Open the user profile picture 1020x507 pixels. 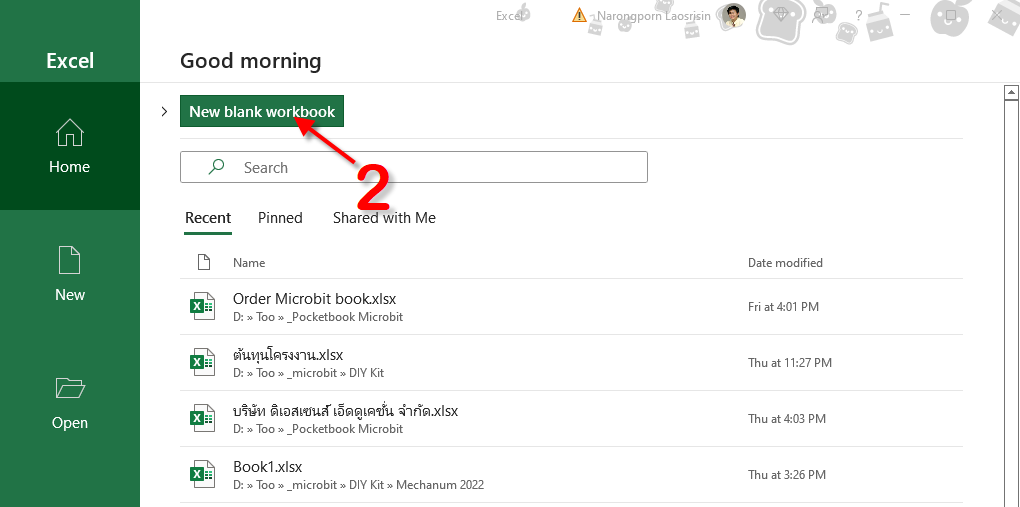coord(733,15)
